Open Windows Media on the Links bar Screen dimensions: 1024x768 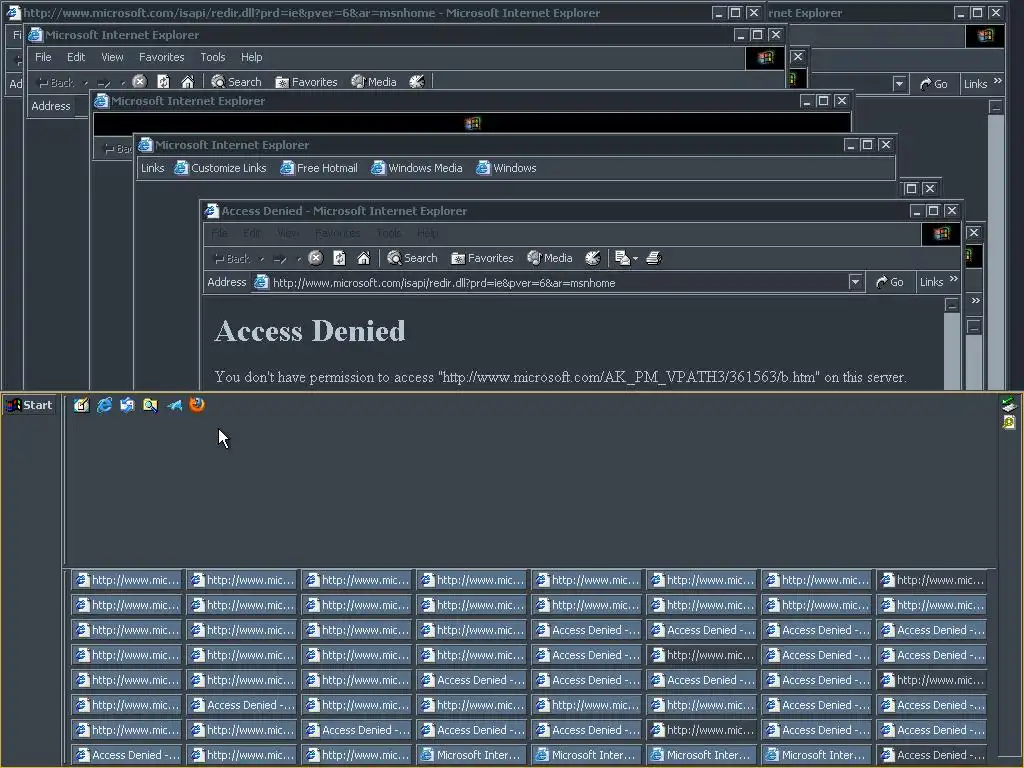(x=417, y=168)
